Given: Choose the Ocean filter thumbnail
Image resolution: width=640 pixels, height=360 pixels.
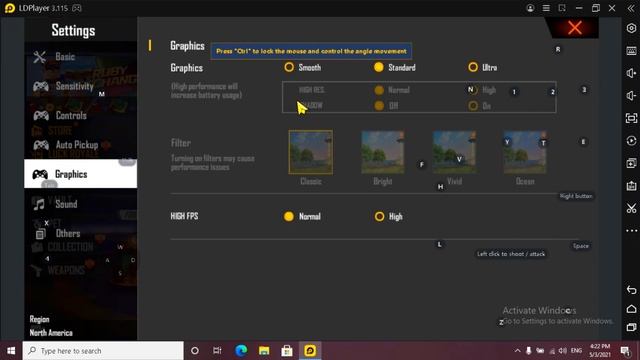Looking at the screenshot, I should pyautogui.click(x=525, y=152).
